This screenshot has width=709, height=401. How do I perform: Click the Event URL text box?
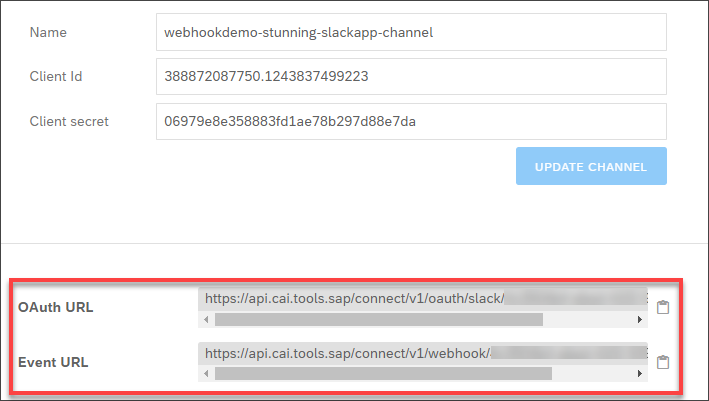click(x=423, y=354)
